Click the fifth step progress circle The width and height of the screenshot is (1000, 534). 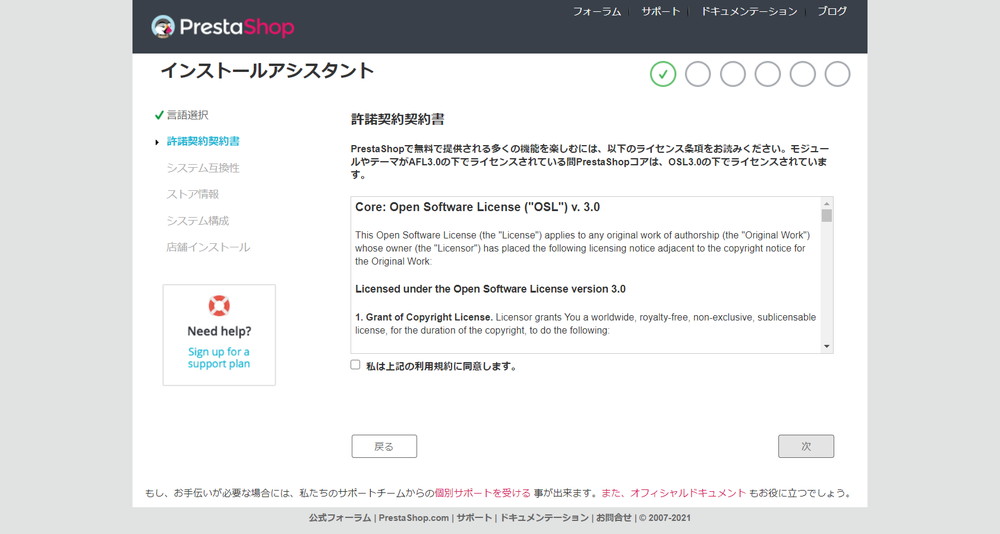tap(802, 74)
